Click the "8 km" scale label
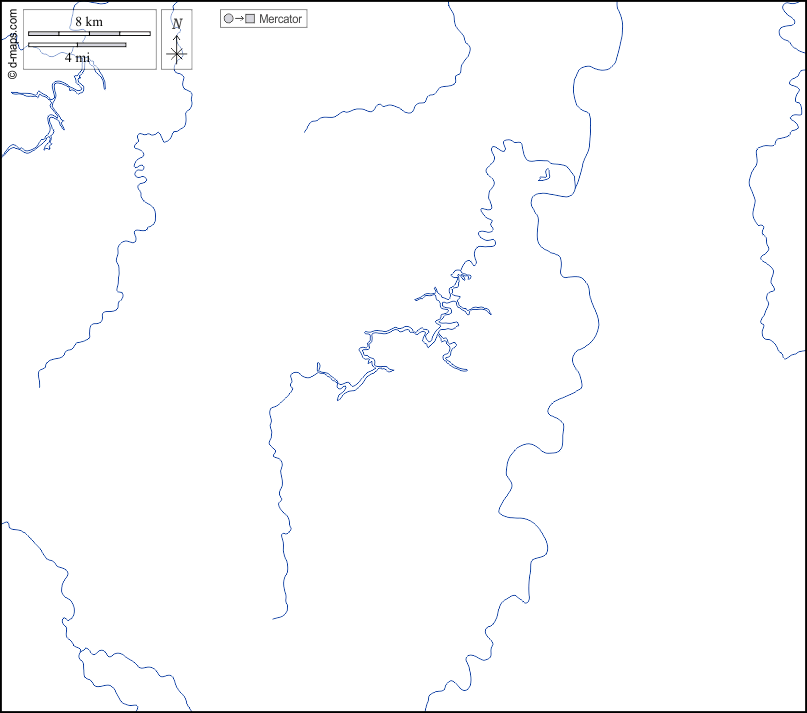807x713 pixels. click(x=89, y=22)
